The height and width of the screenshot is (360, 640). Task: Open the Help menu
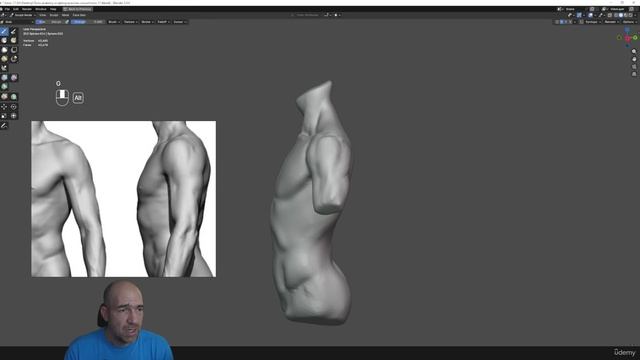[53, 9]
